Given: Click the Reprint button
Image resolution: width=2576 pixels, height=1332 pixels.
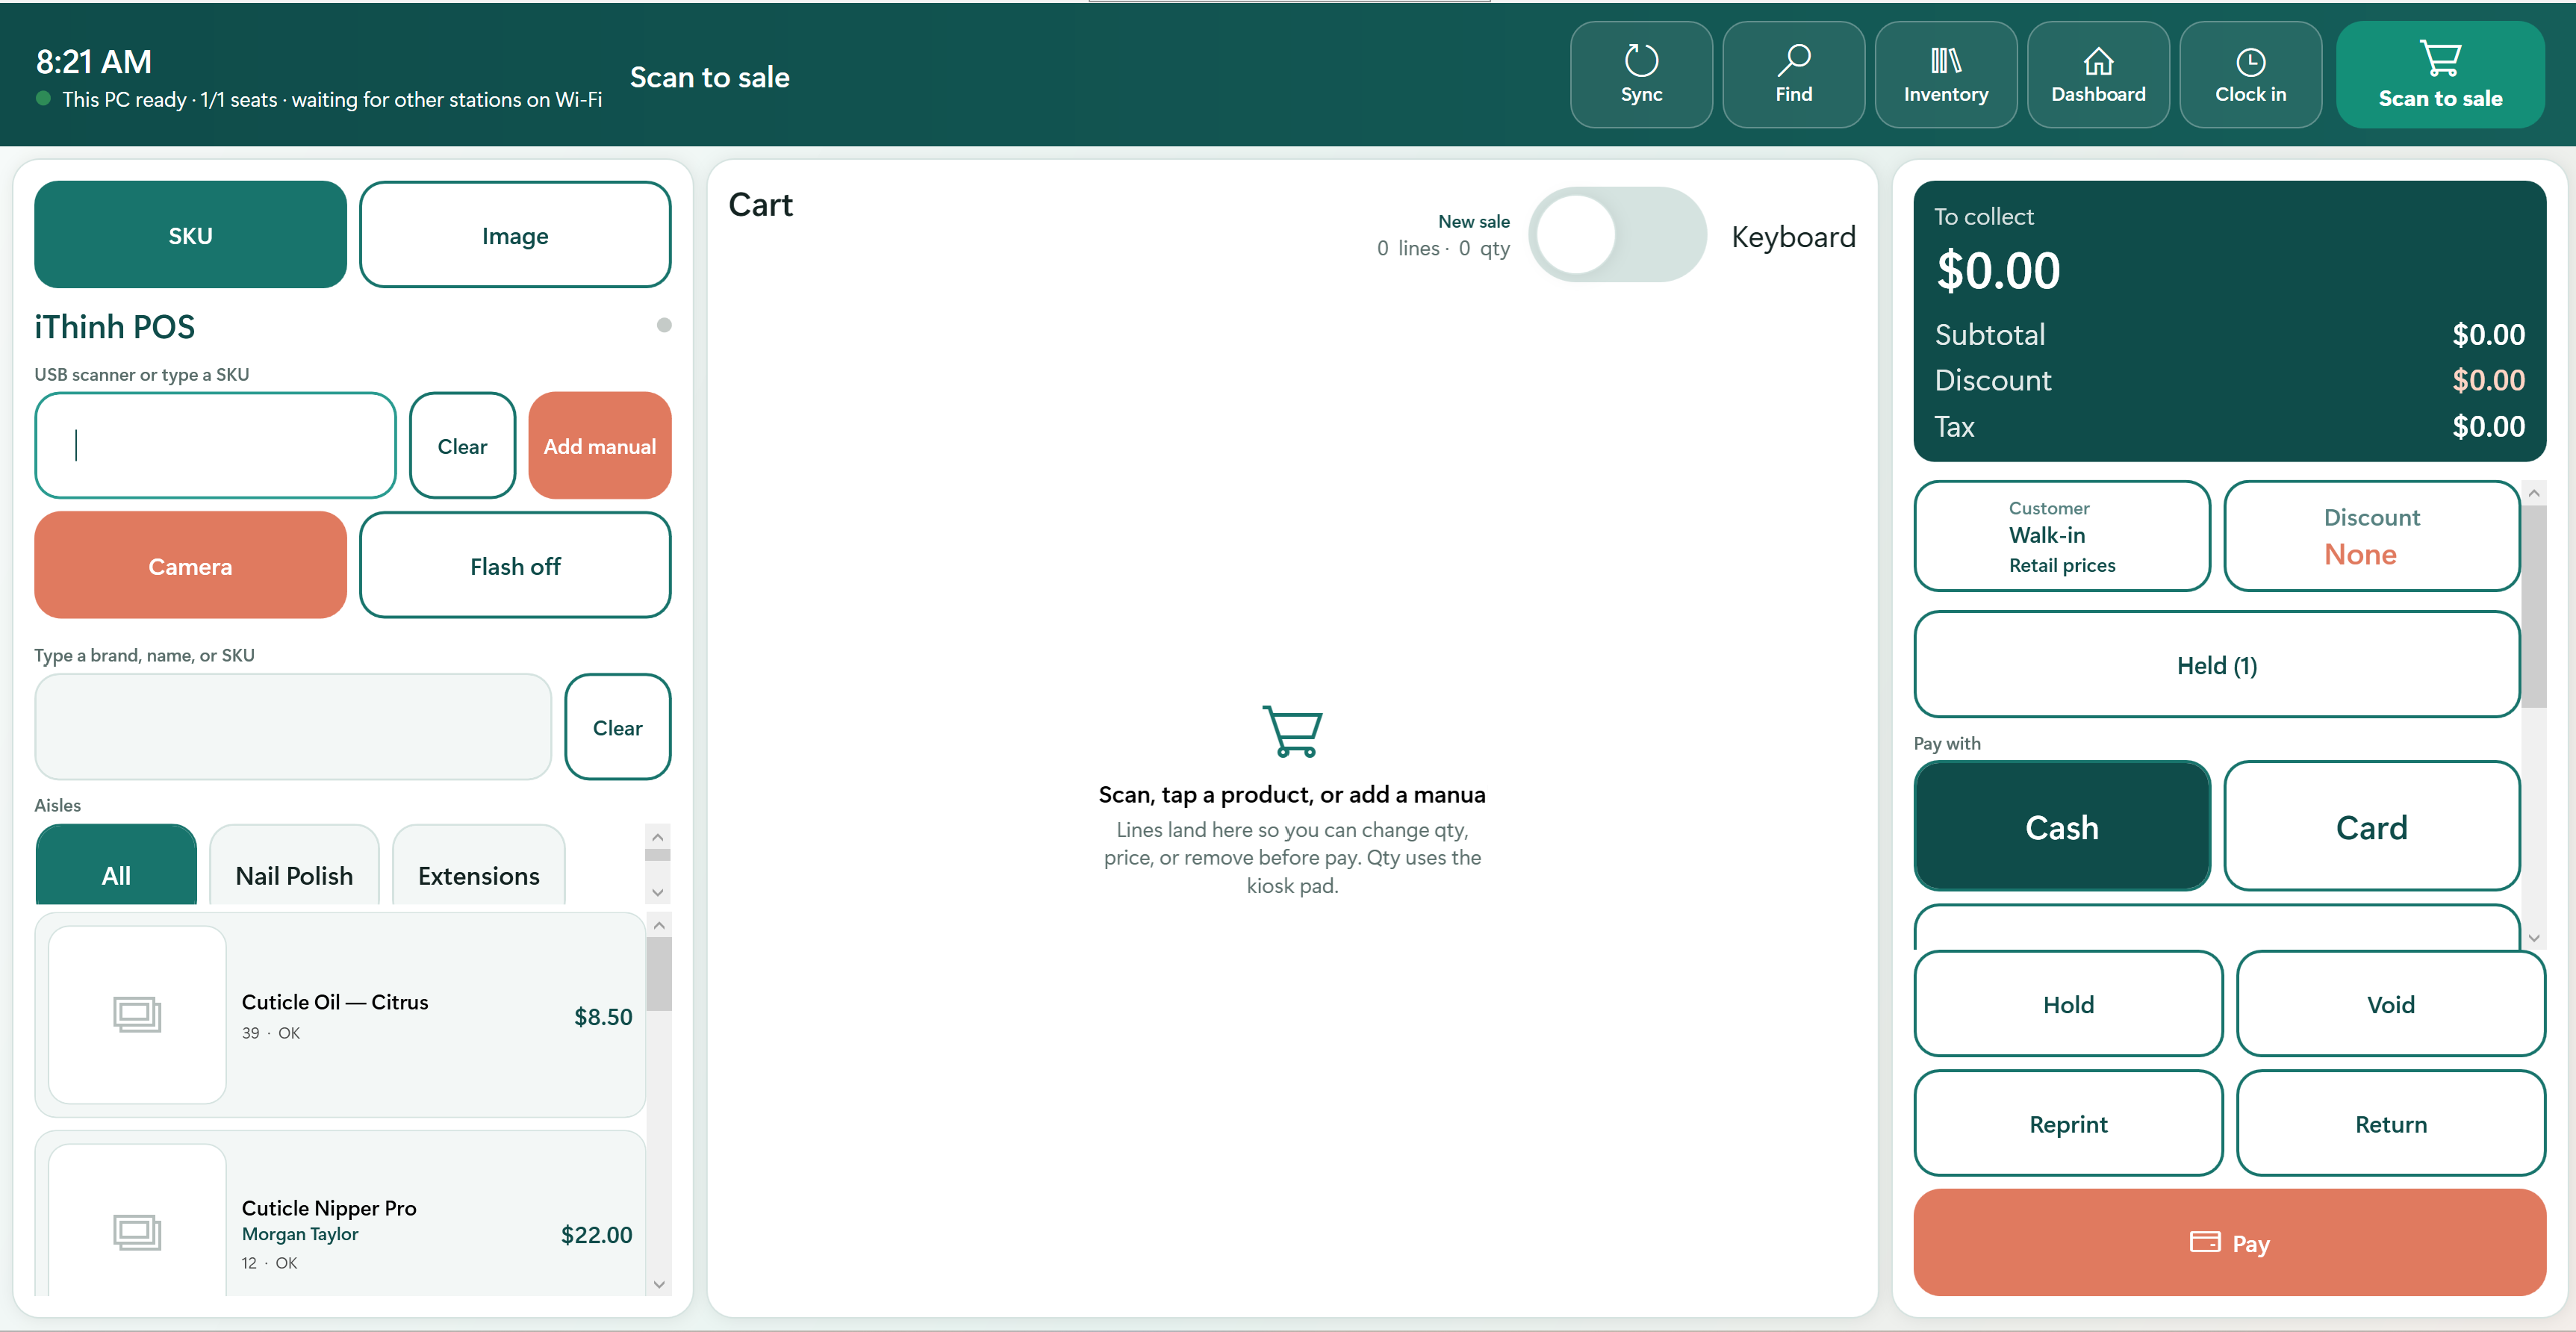Looking at the screenshot, I should tap(2068, 1124).
